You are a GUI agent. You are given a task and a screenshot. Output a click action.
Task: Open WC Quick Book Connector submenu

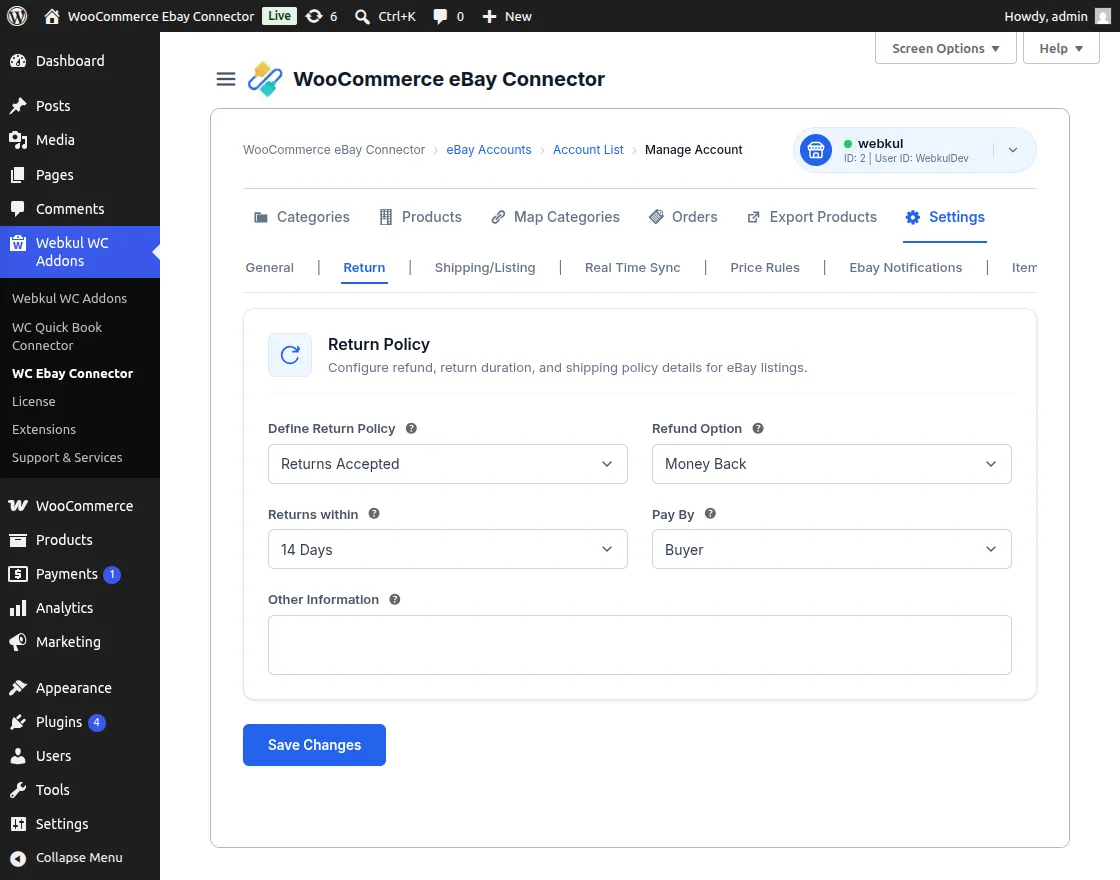coord(57,336)
